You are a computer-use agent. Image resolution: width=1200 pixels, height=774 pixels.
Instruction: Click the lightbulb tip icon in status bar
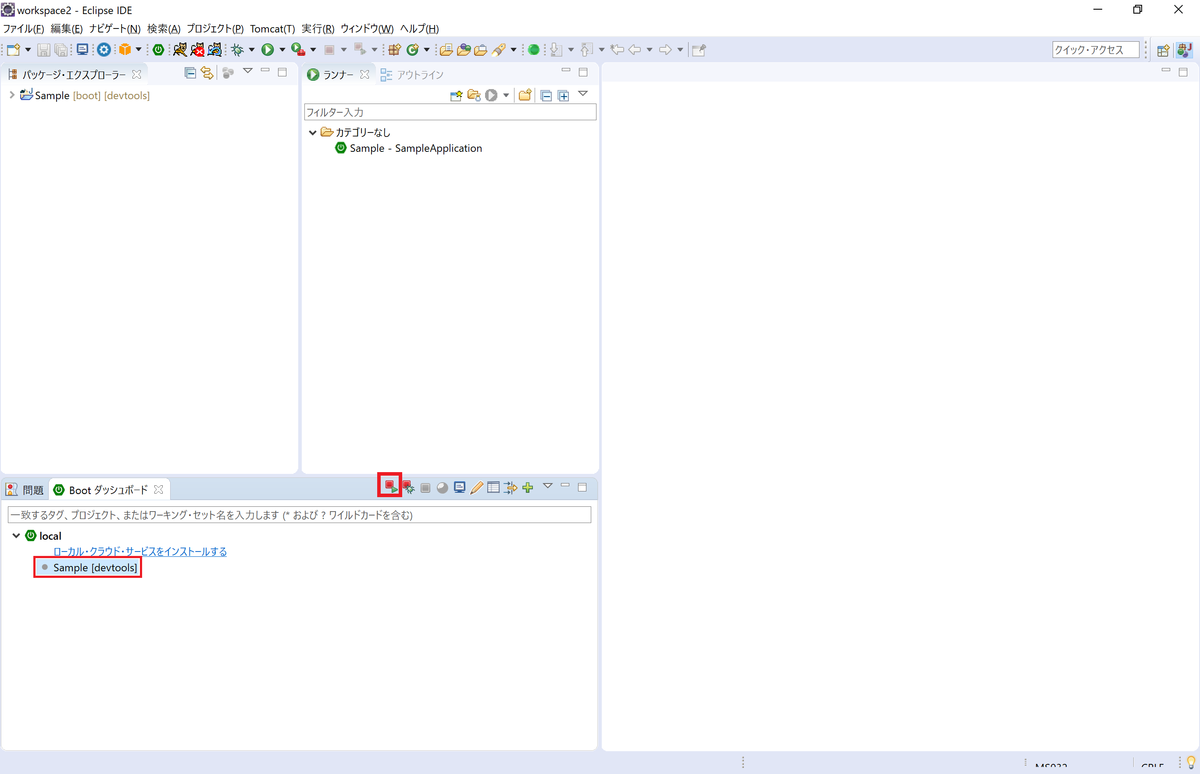[1190, 765]
